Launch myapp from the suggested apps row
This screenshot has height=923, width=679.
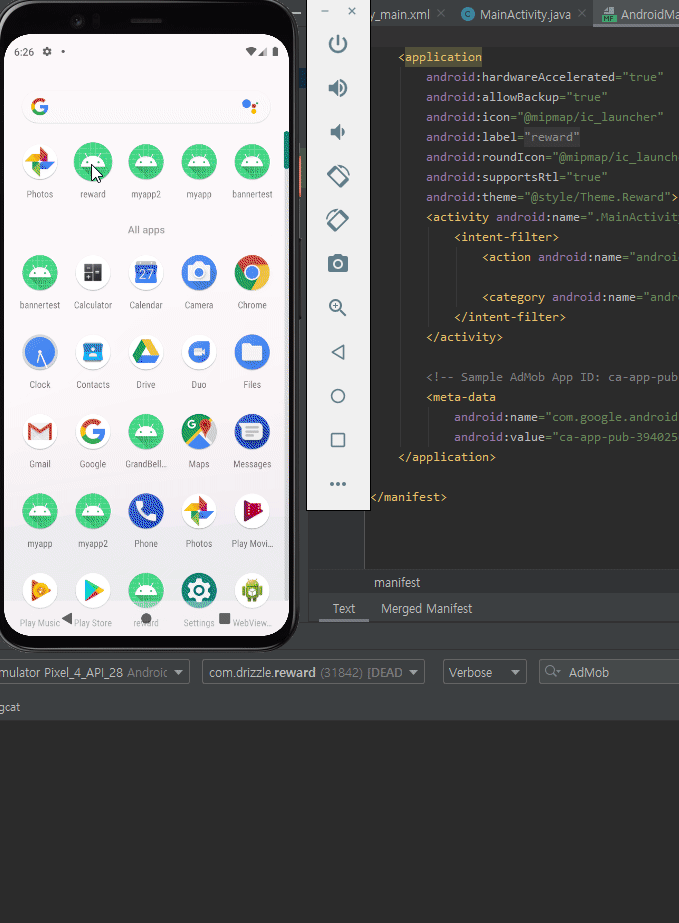(x=199, y=162)
